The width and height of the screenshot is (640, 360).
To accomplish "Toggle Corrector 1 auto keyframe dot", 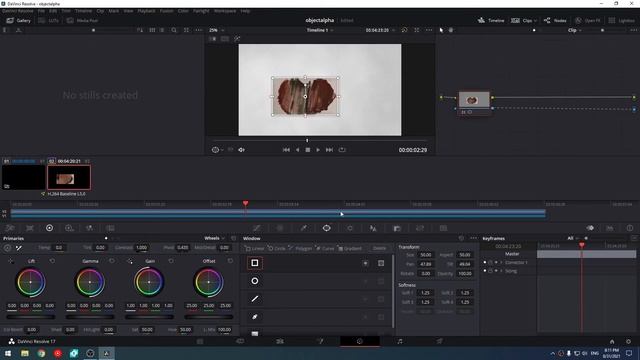I will 496,262.
